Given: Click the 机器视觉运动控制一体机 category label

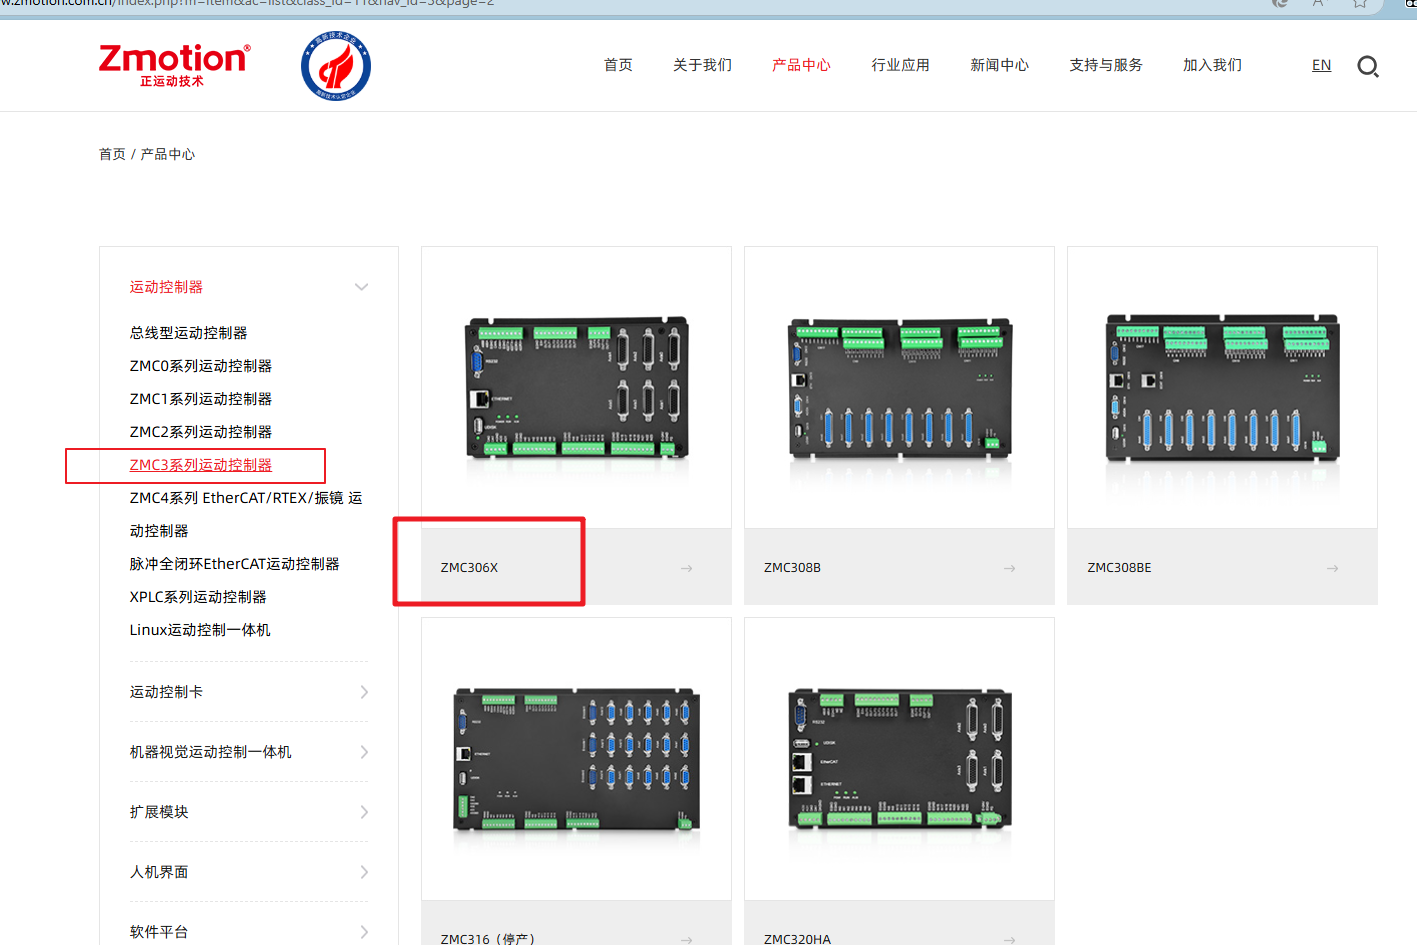Looking at the screenshot, I should 210,752.
